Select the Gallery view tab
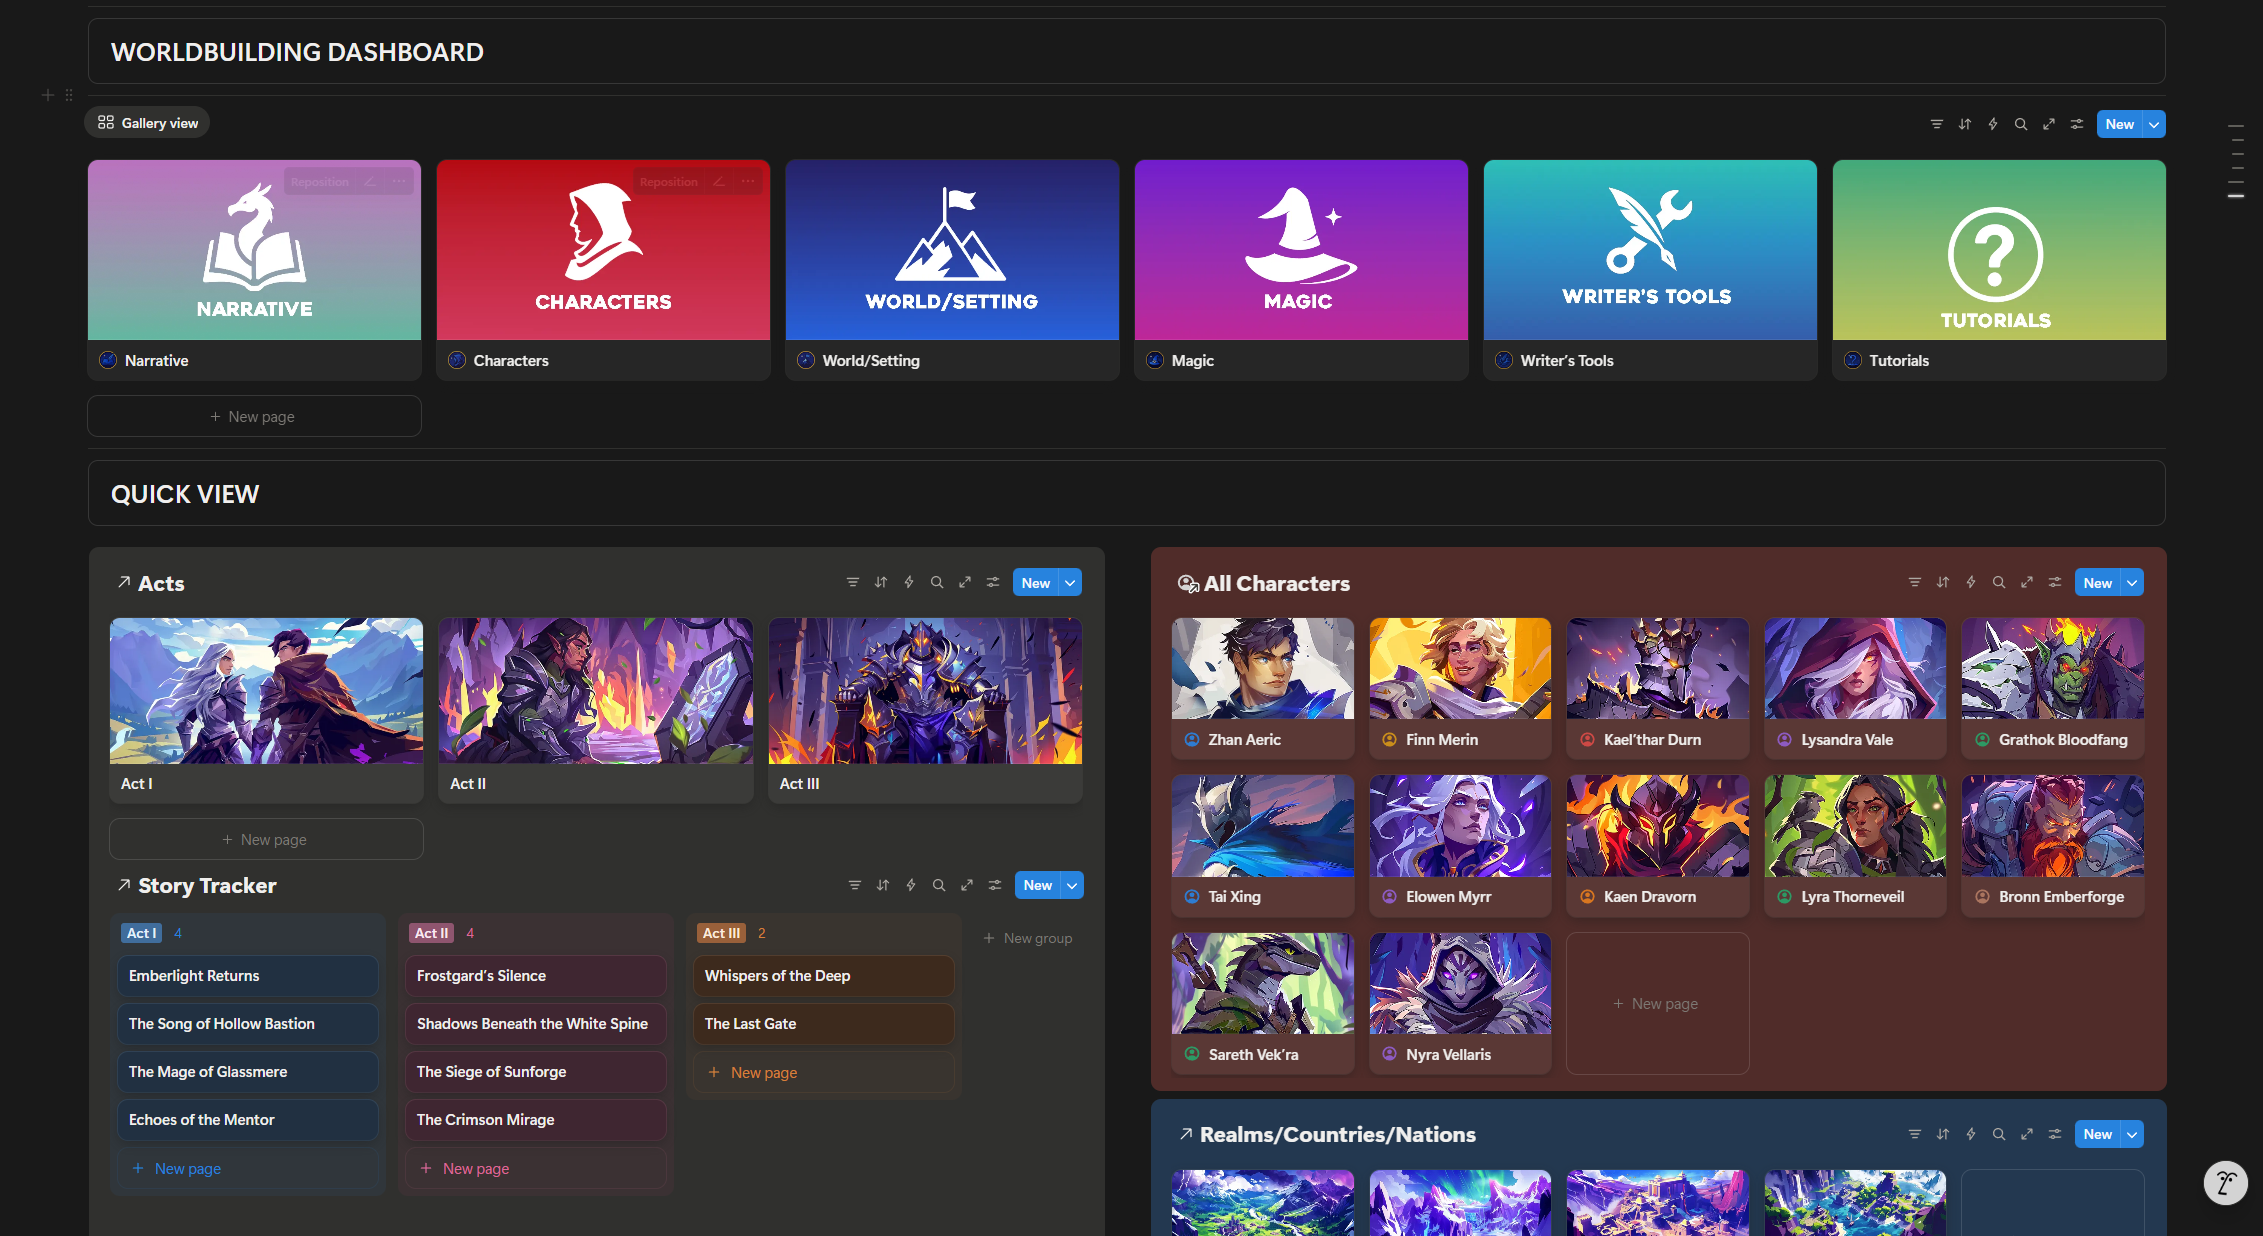 tap(148, 123)
